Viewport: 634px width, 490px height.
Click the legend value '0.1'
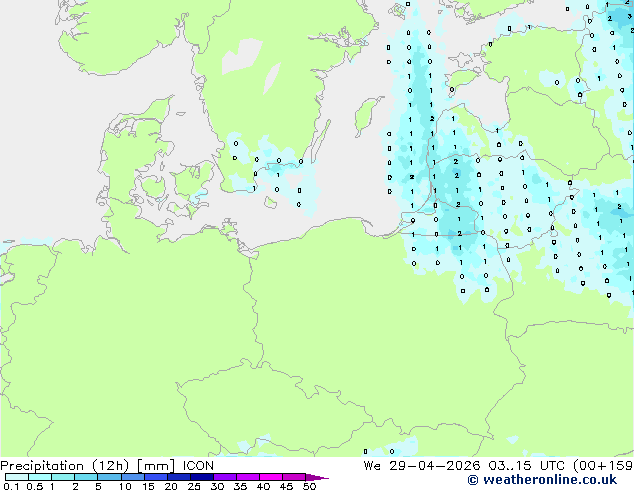pos(11,486)
